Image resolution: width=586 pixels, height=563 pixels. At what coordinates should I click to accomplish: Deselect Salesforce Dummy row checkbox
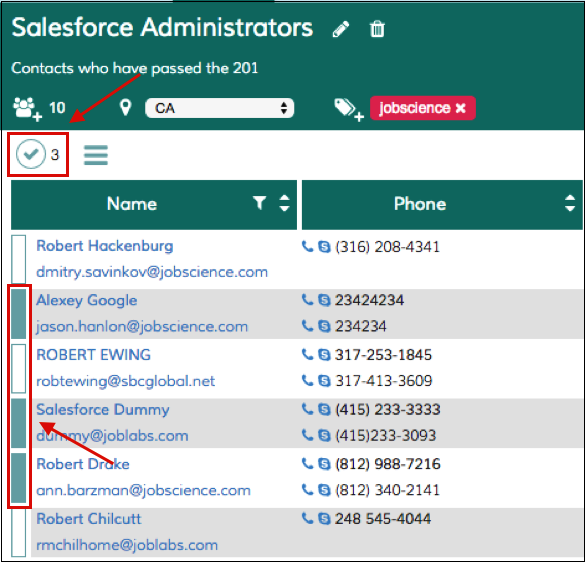coord(19,423)
